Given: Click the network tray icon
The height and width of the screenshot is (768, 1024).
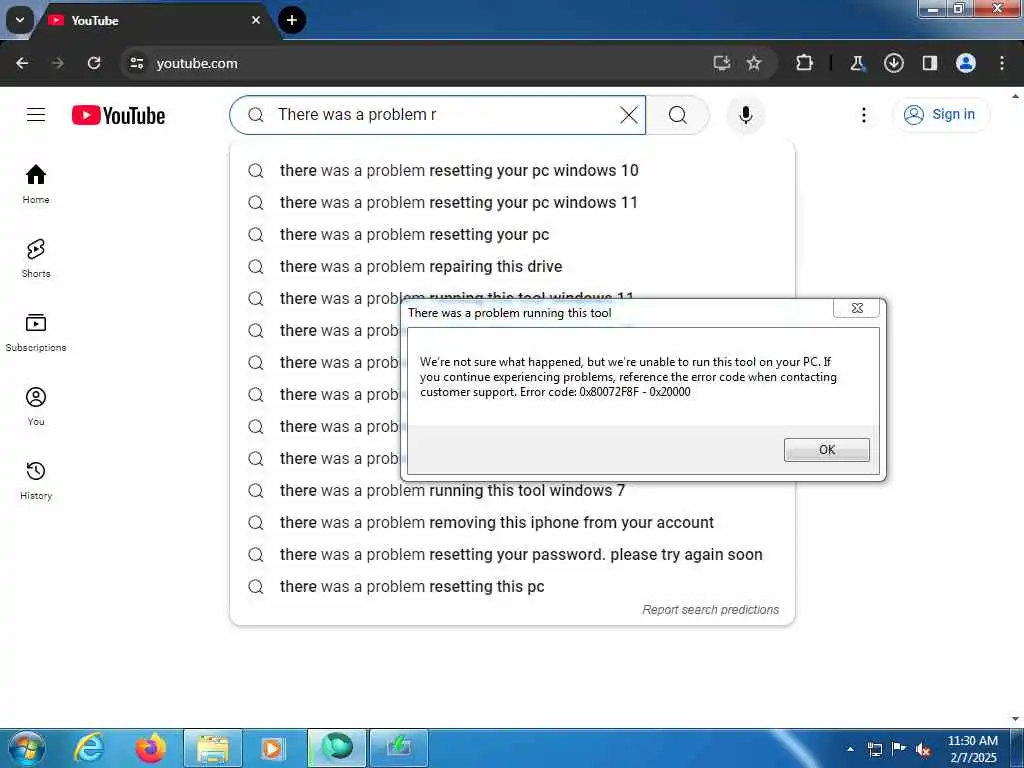Looking at the screenshot, I should 874,750.
